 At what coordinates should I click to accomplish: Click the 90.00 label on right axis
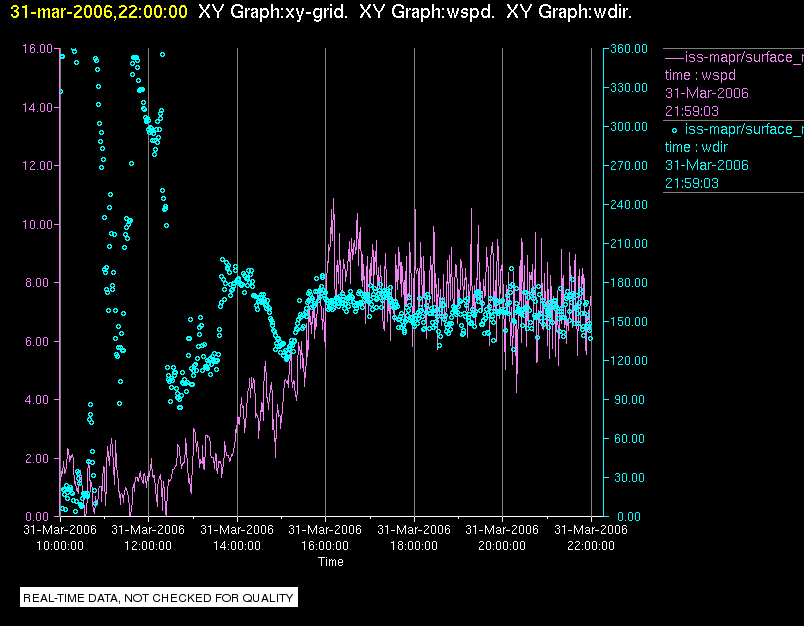629,399
